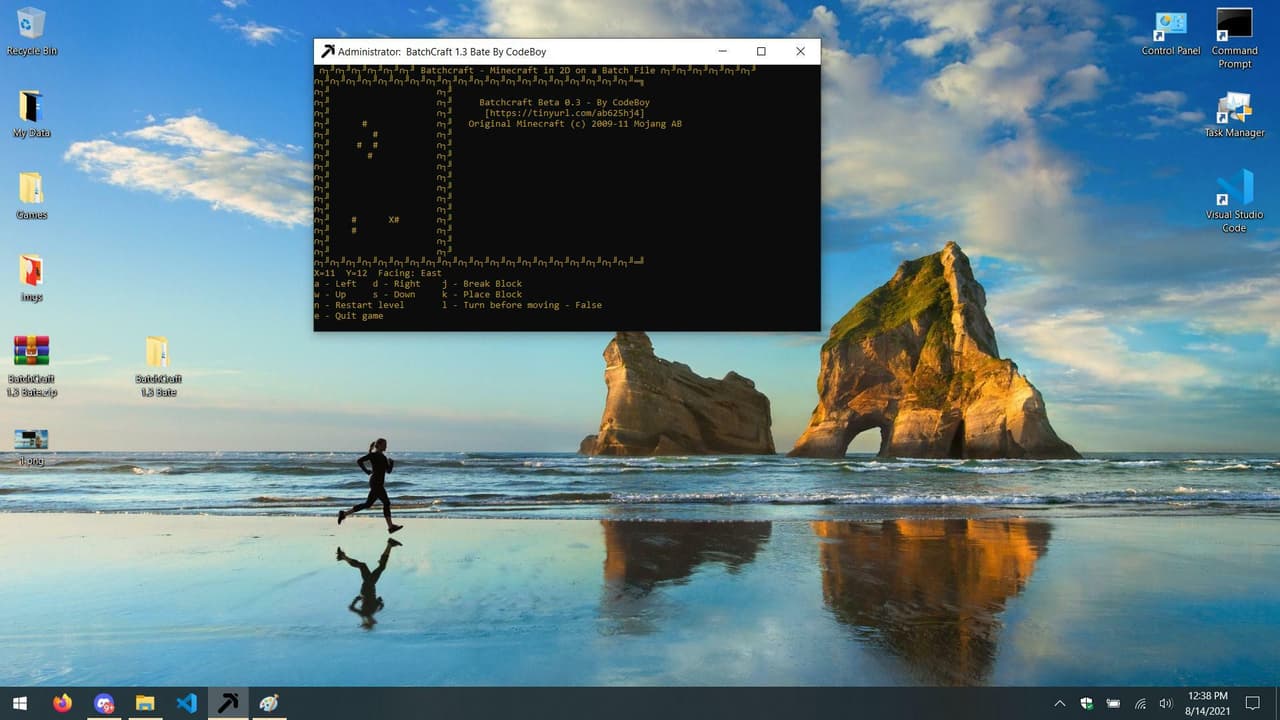
Task: Open the Task Manager desktop shortcut
Action: click(x=1234, y=114)
